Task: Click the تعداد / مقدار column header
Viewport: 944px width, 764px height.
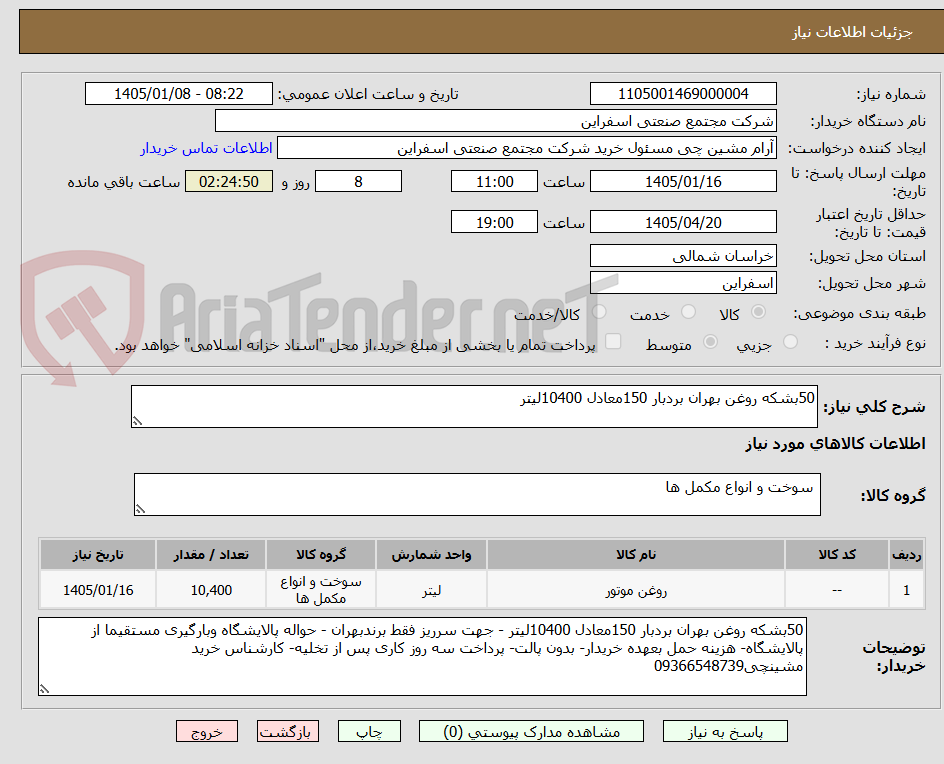Action: tap(211, 554)
